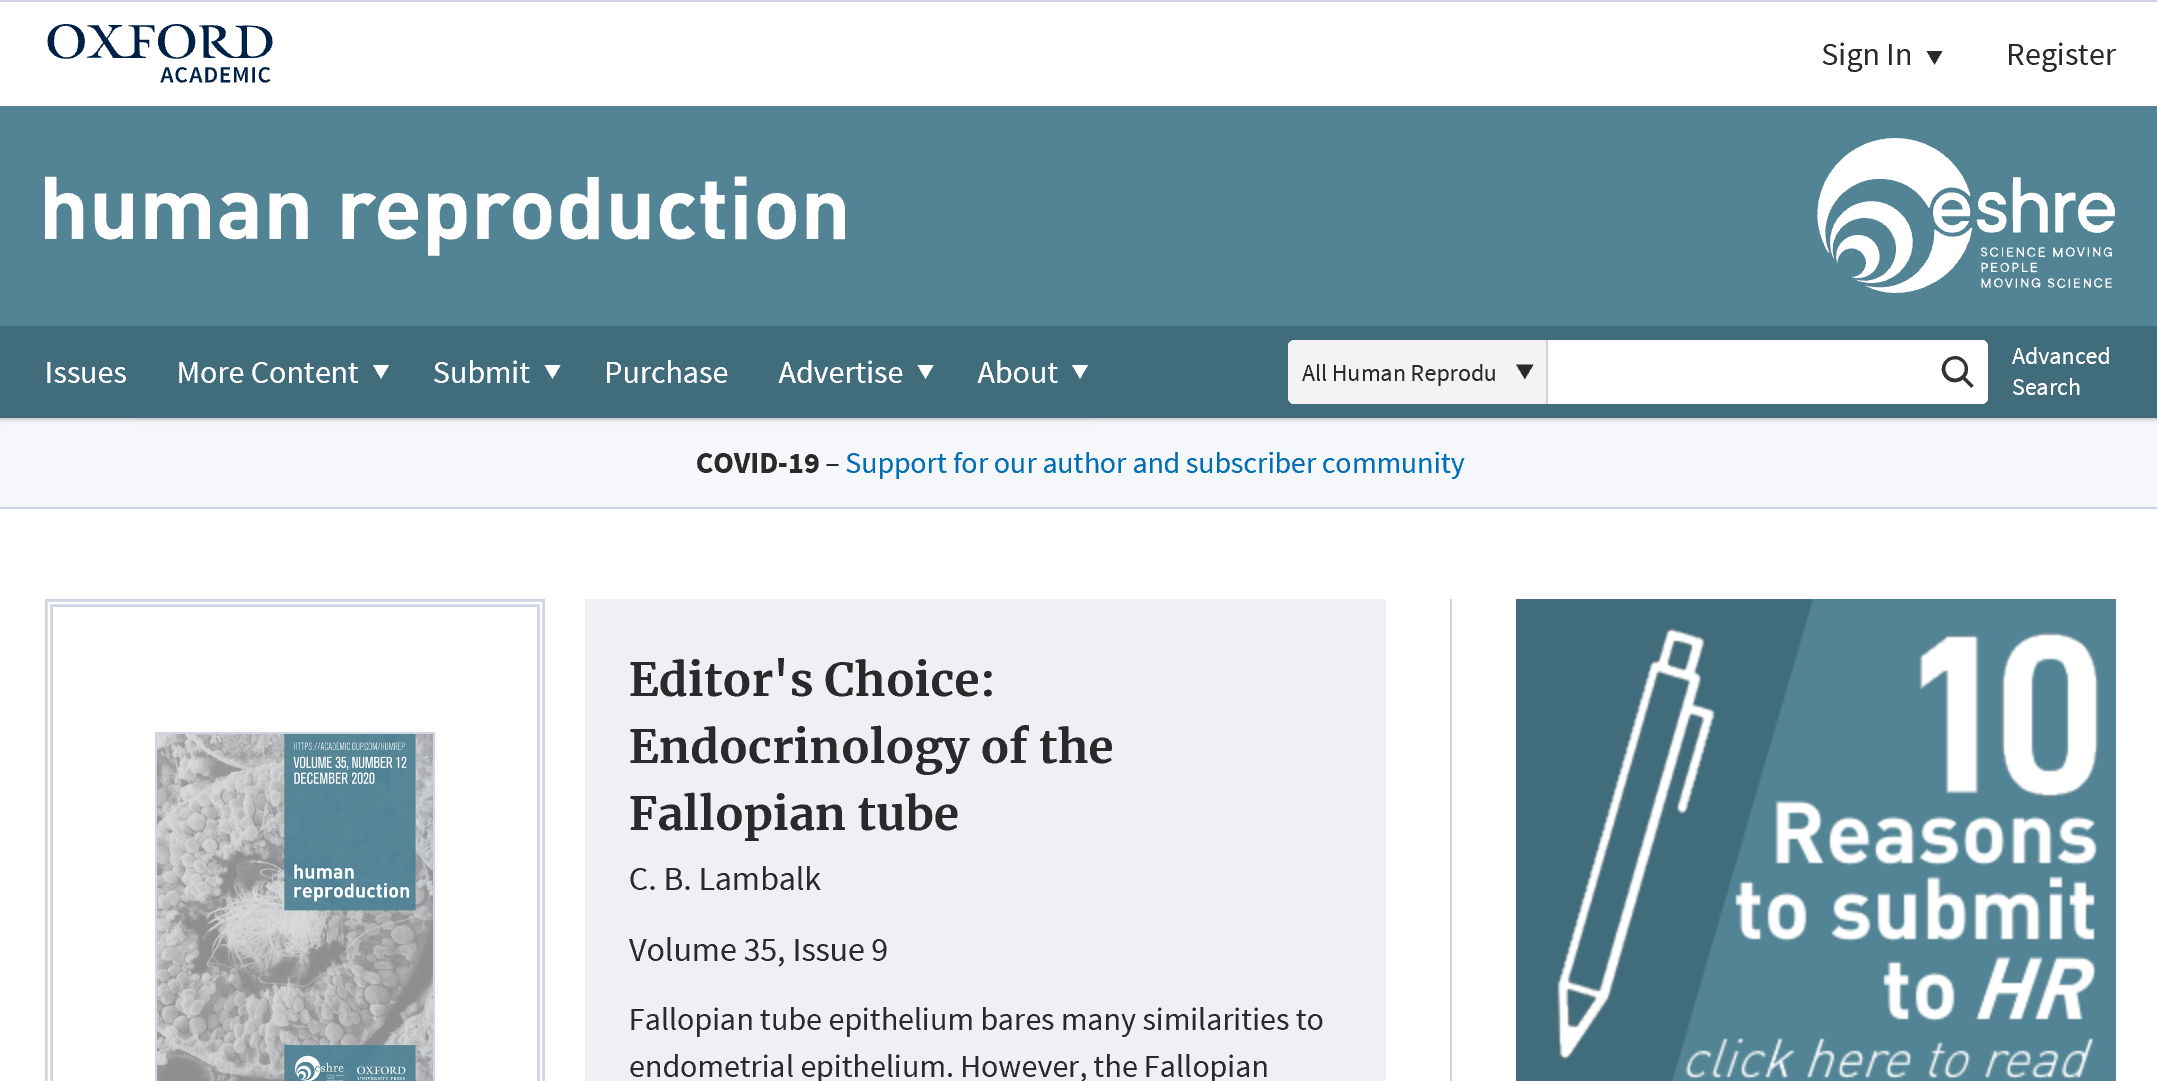Open Editor's Choice Fallopian tube article title
Screen dimensions: 2157x1081
[x=870, y=746]
